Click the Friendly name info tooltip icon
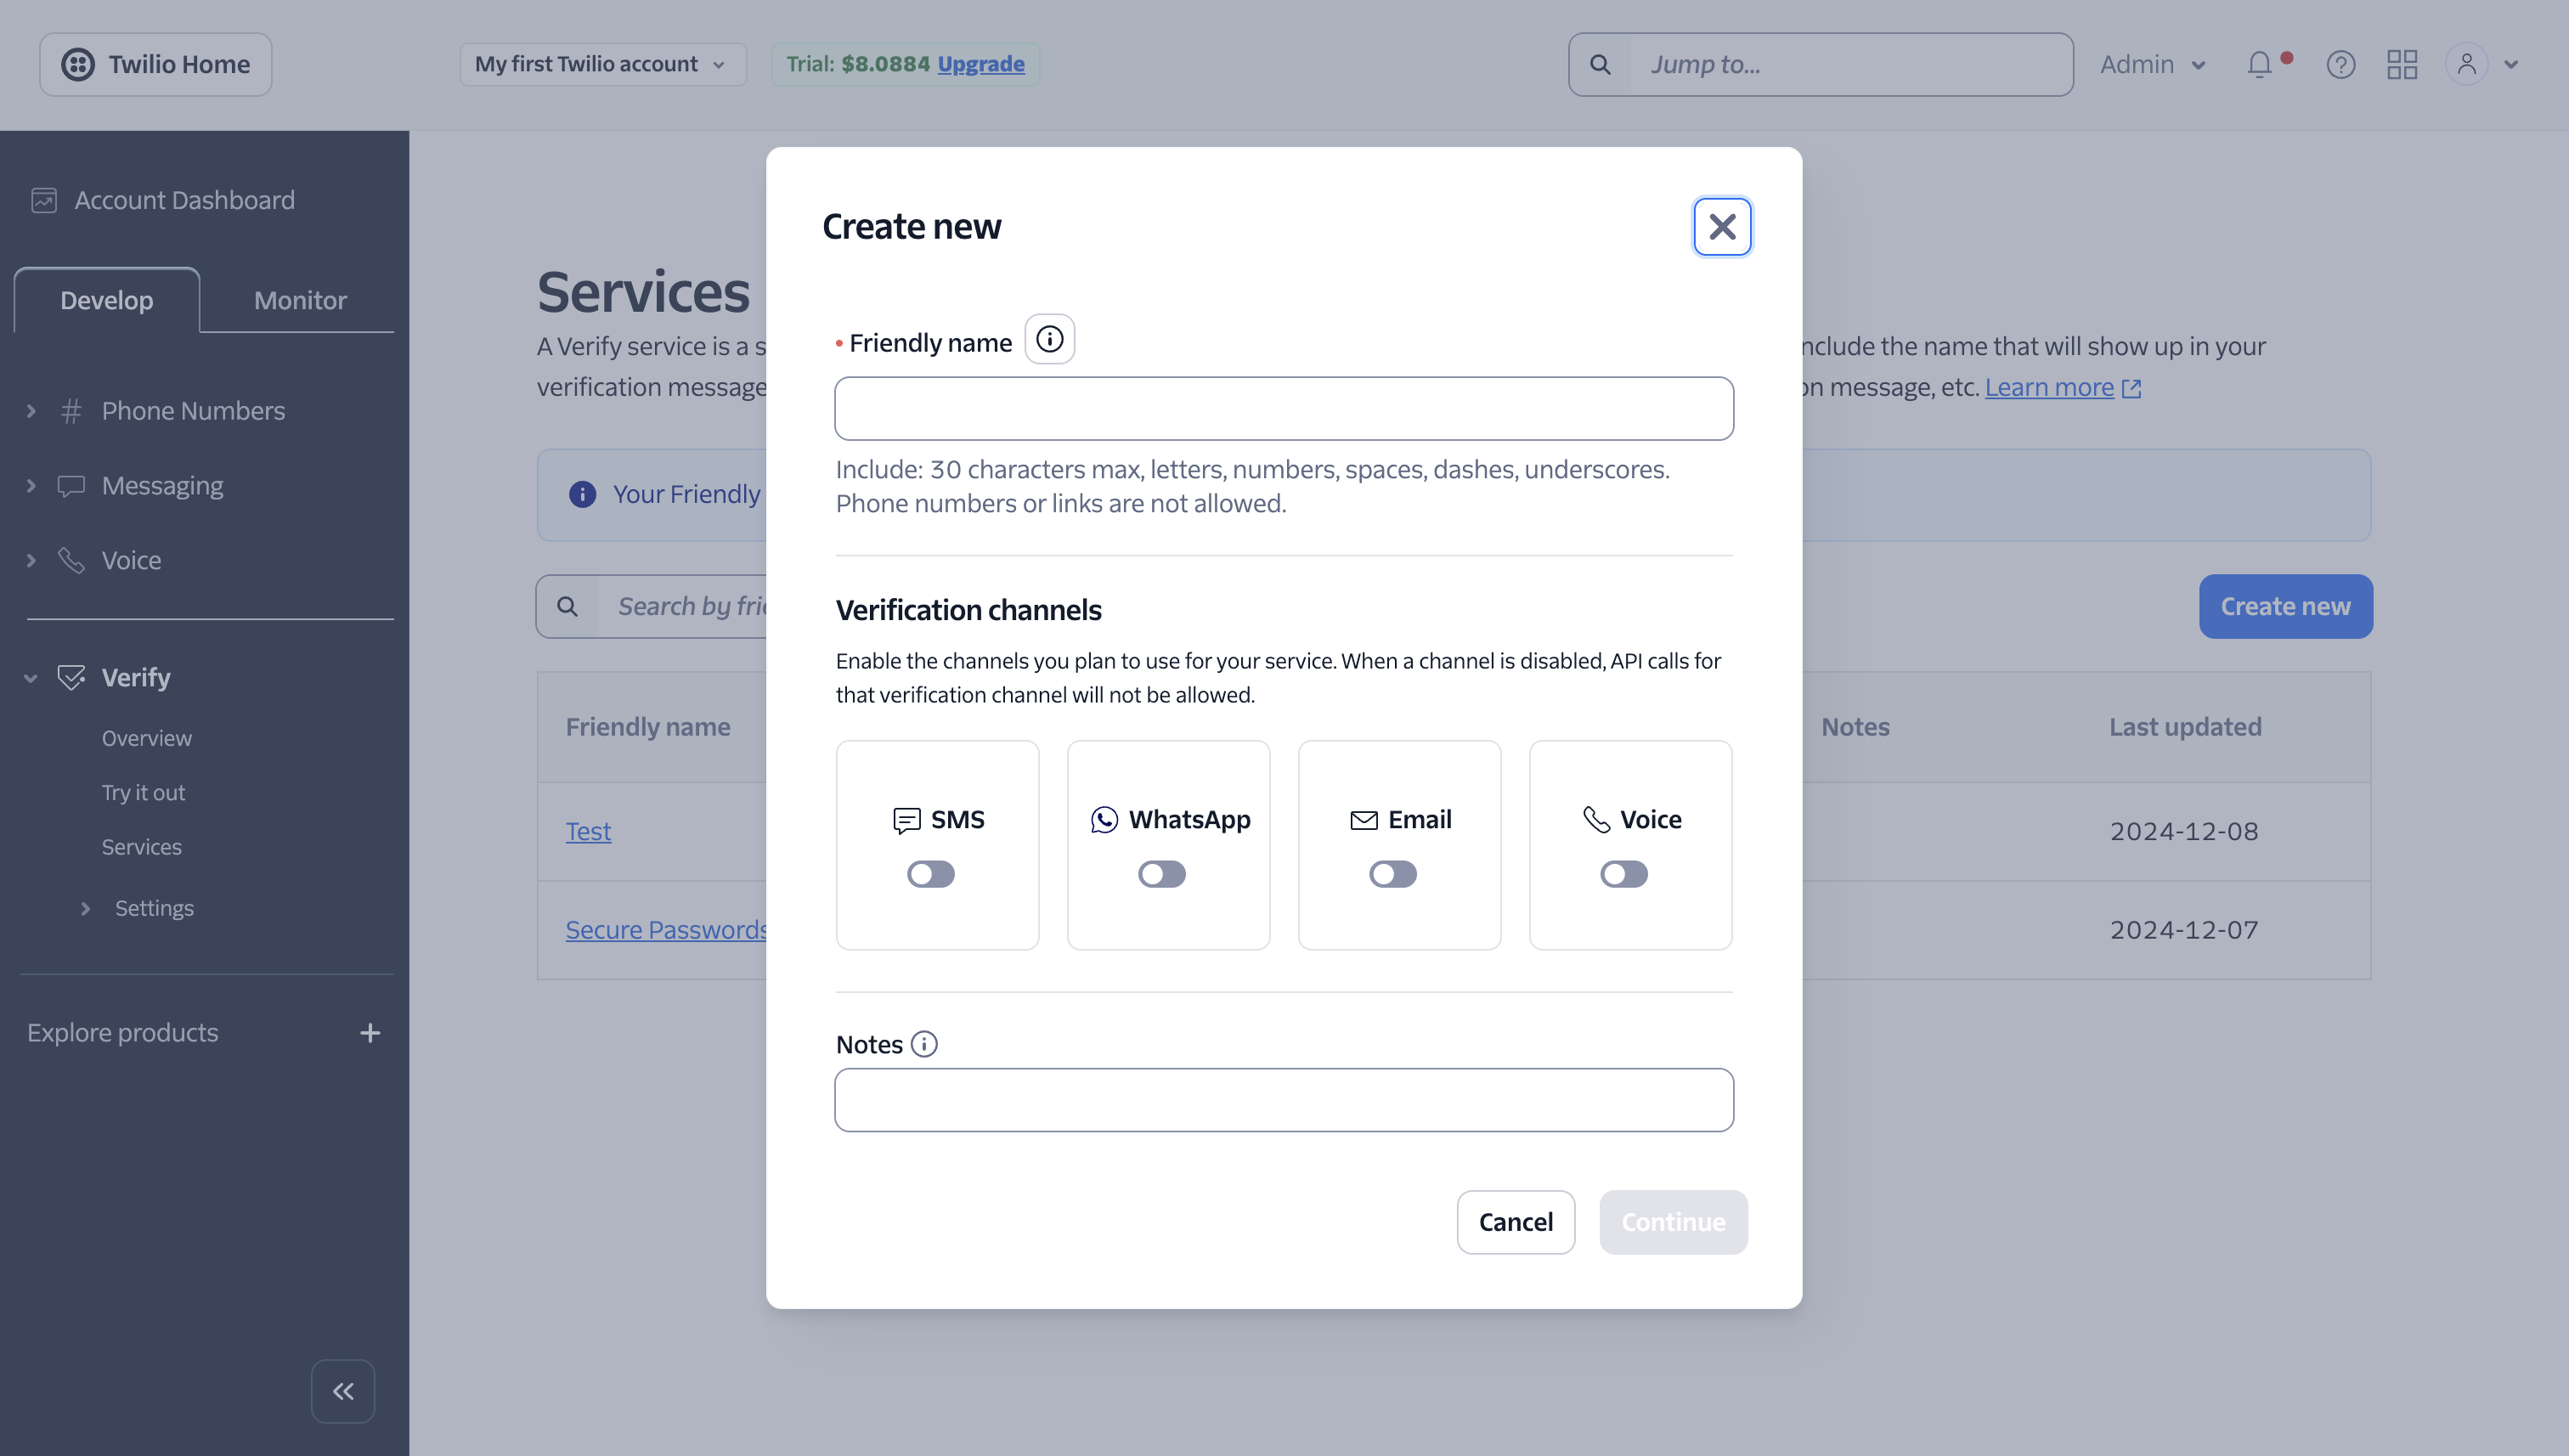Viewport: 2569px width, 1456px height. pos(1049,339)
